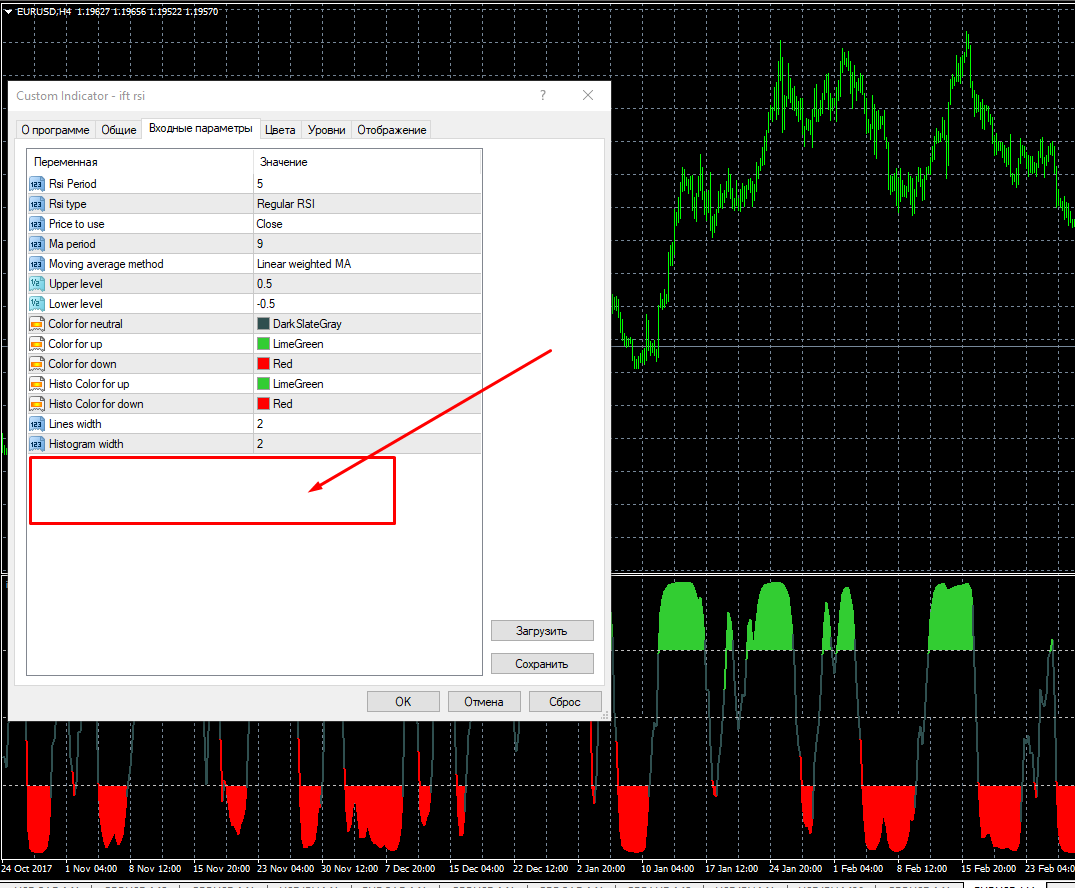
Task: Open the Уровни tab
Action: (326, 130)
